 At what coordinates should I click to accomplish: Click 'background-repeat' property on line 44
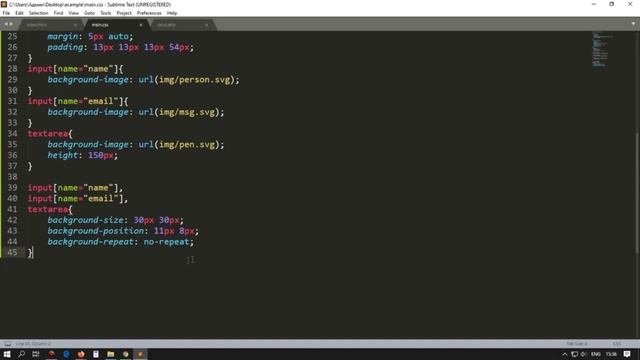pyautogui.click(x=90, y=242)
